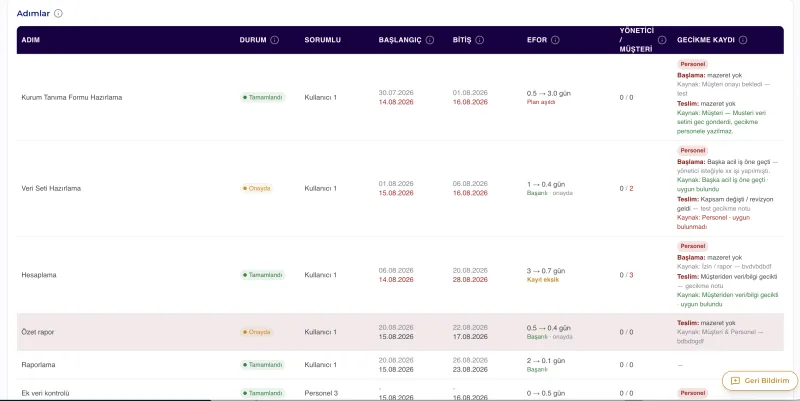Select the Raporlama step
Screen dimensions: 800x401
pyautogui.click(x=38, y=365)
